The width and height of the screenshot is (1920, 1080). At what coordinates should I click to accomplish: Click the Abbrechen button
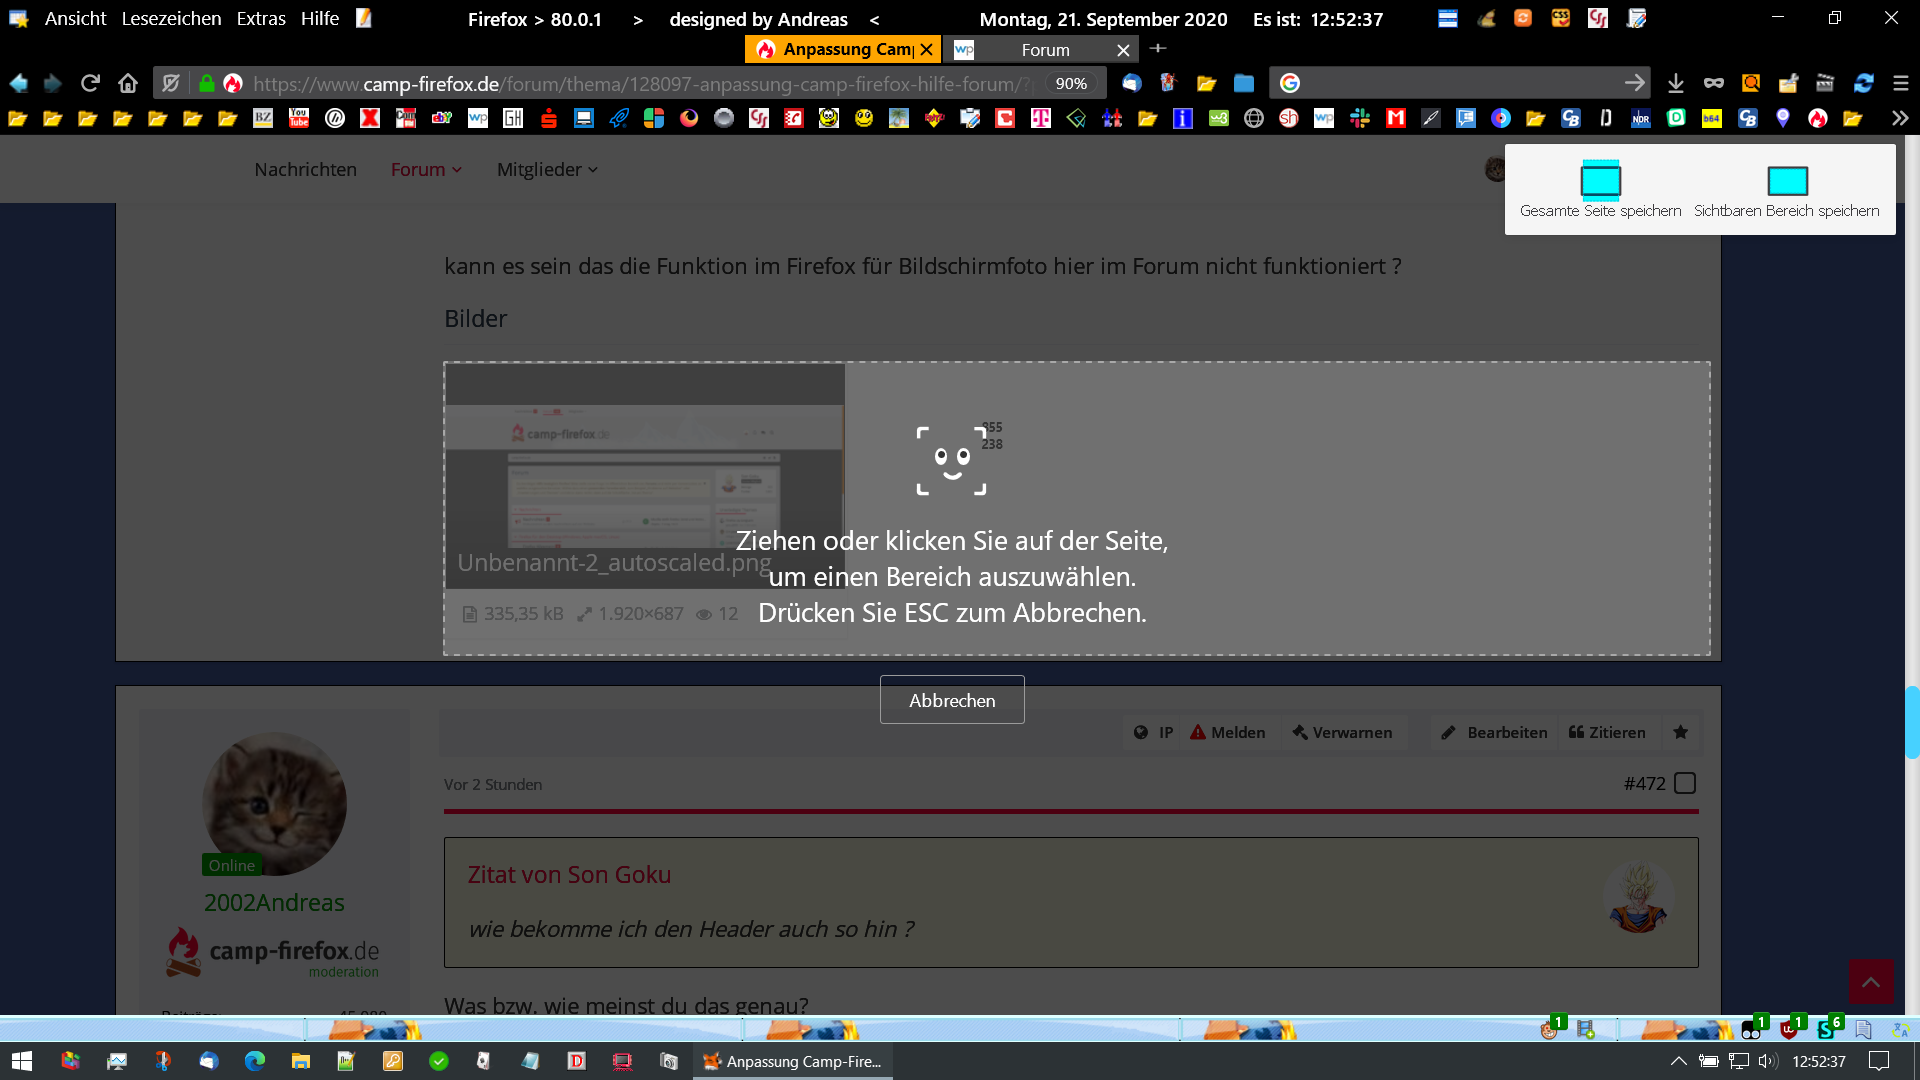tap(952, 700)
